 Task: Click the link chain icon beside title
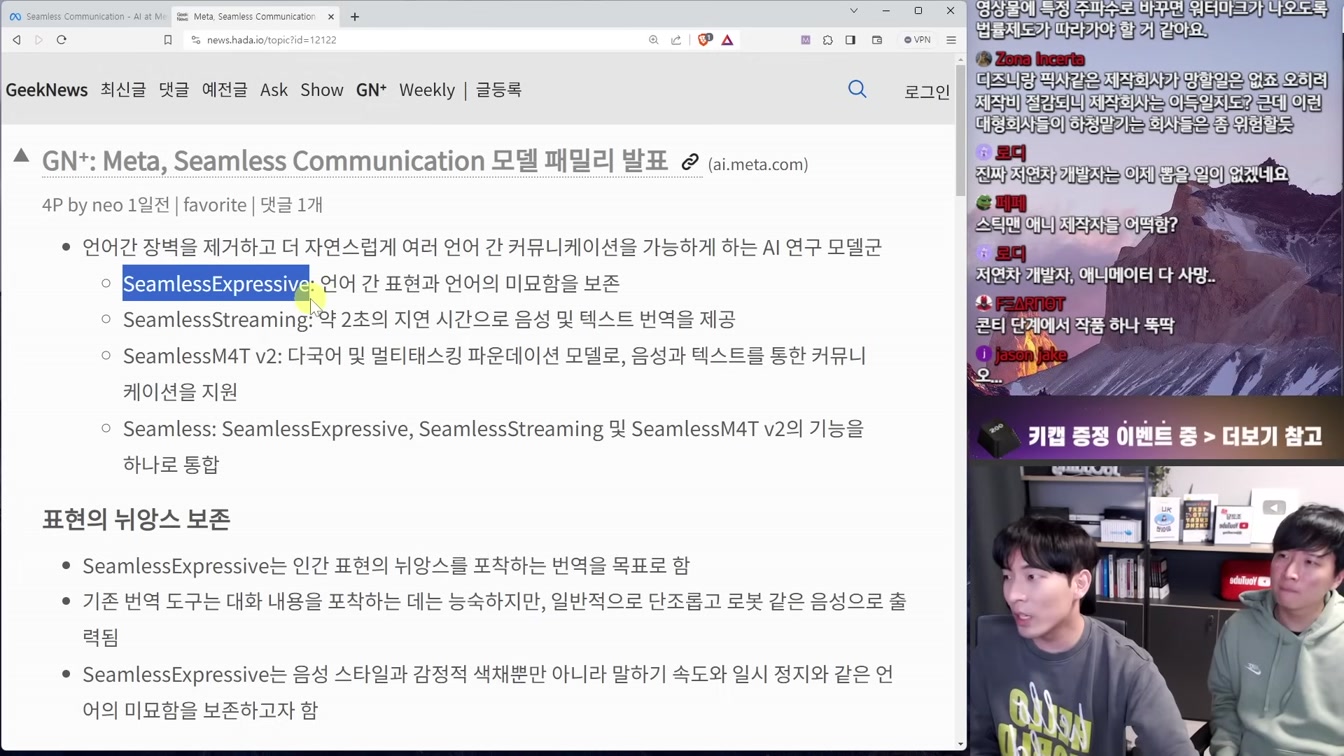tap(690, 162)
